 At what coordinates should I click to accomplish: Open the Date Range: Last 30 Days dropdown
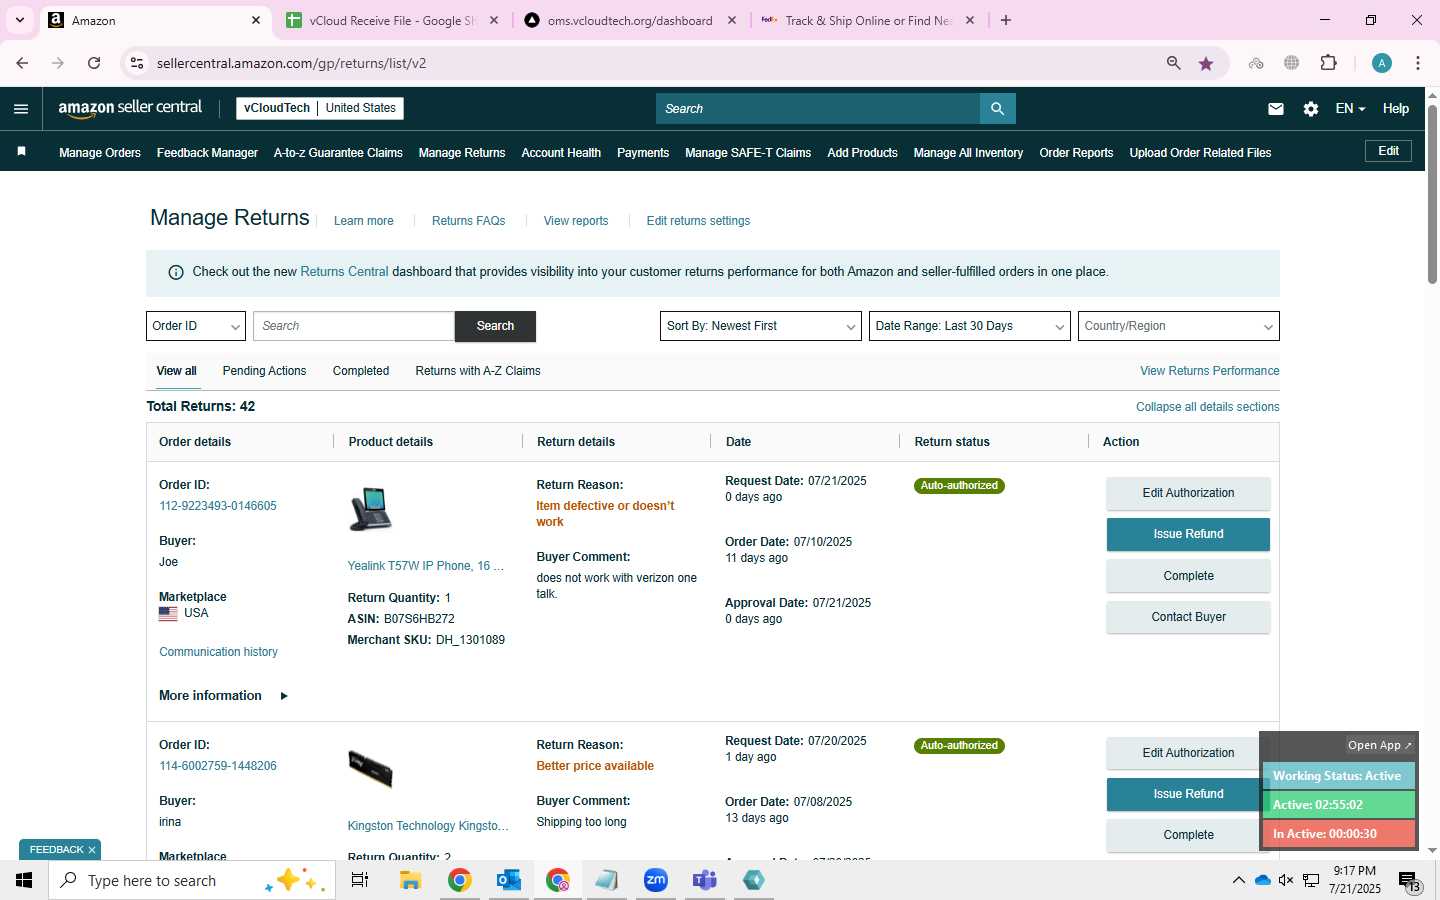pyautogui.click(x=970, y=326)
